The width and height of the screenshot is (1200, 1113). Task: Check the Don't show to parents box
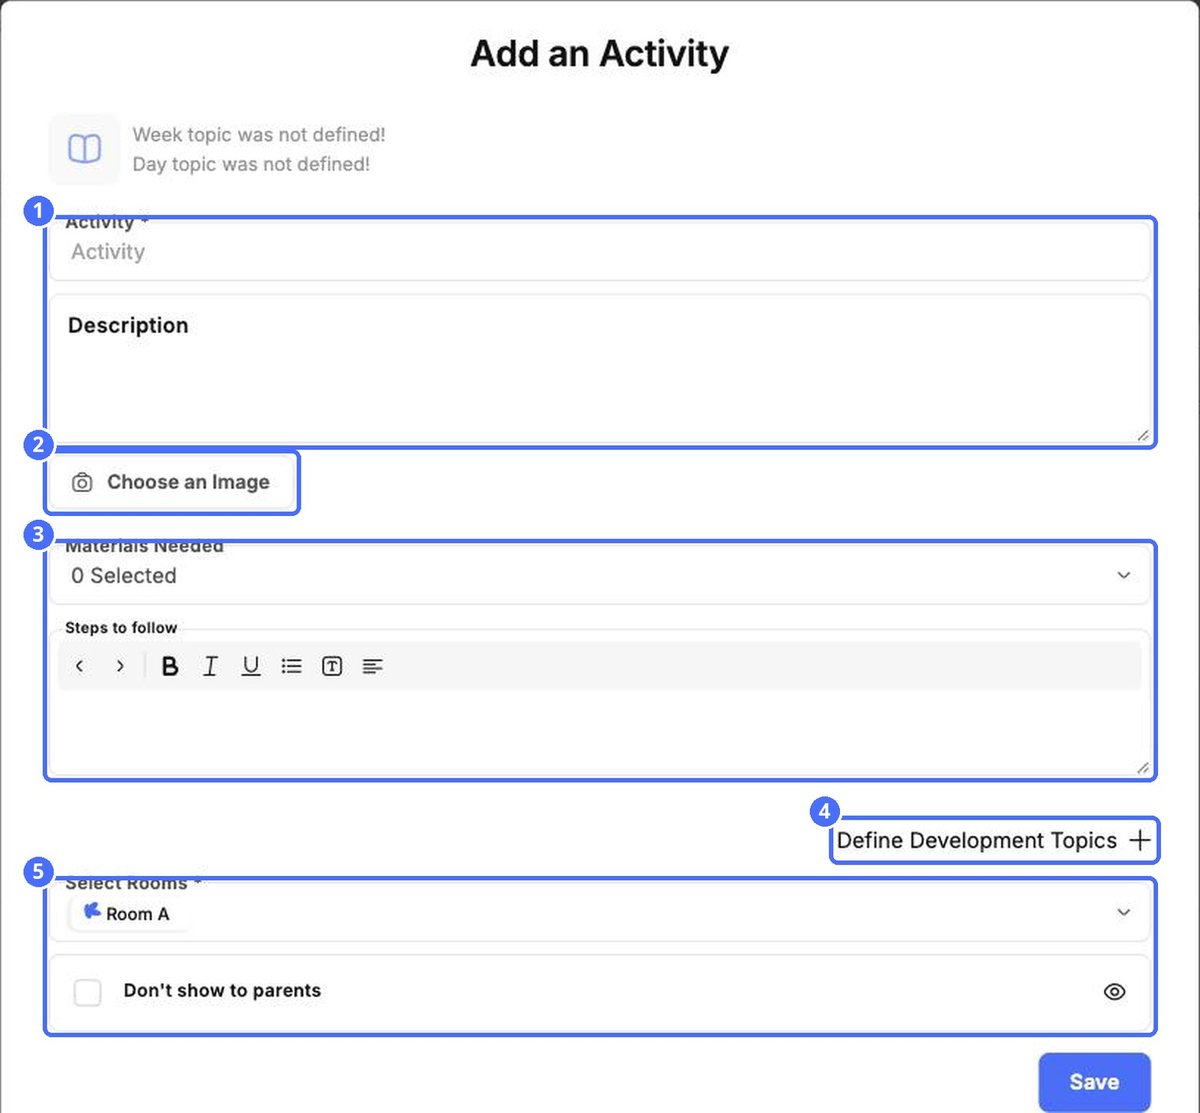[88, 992]
